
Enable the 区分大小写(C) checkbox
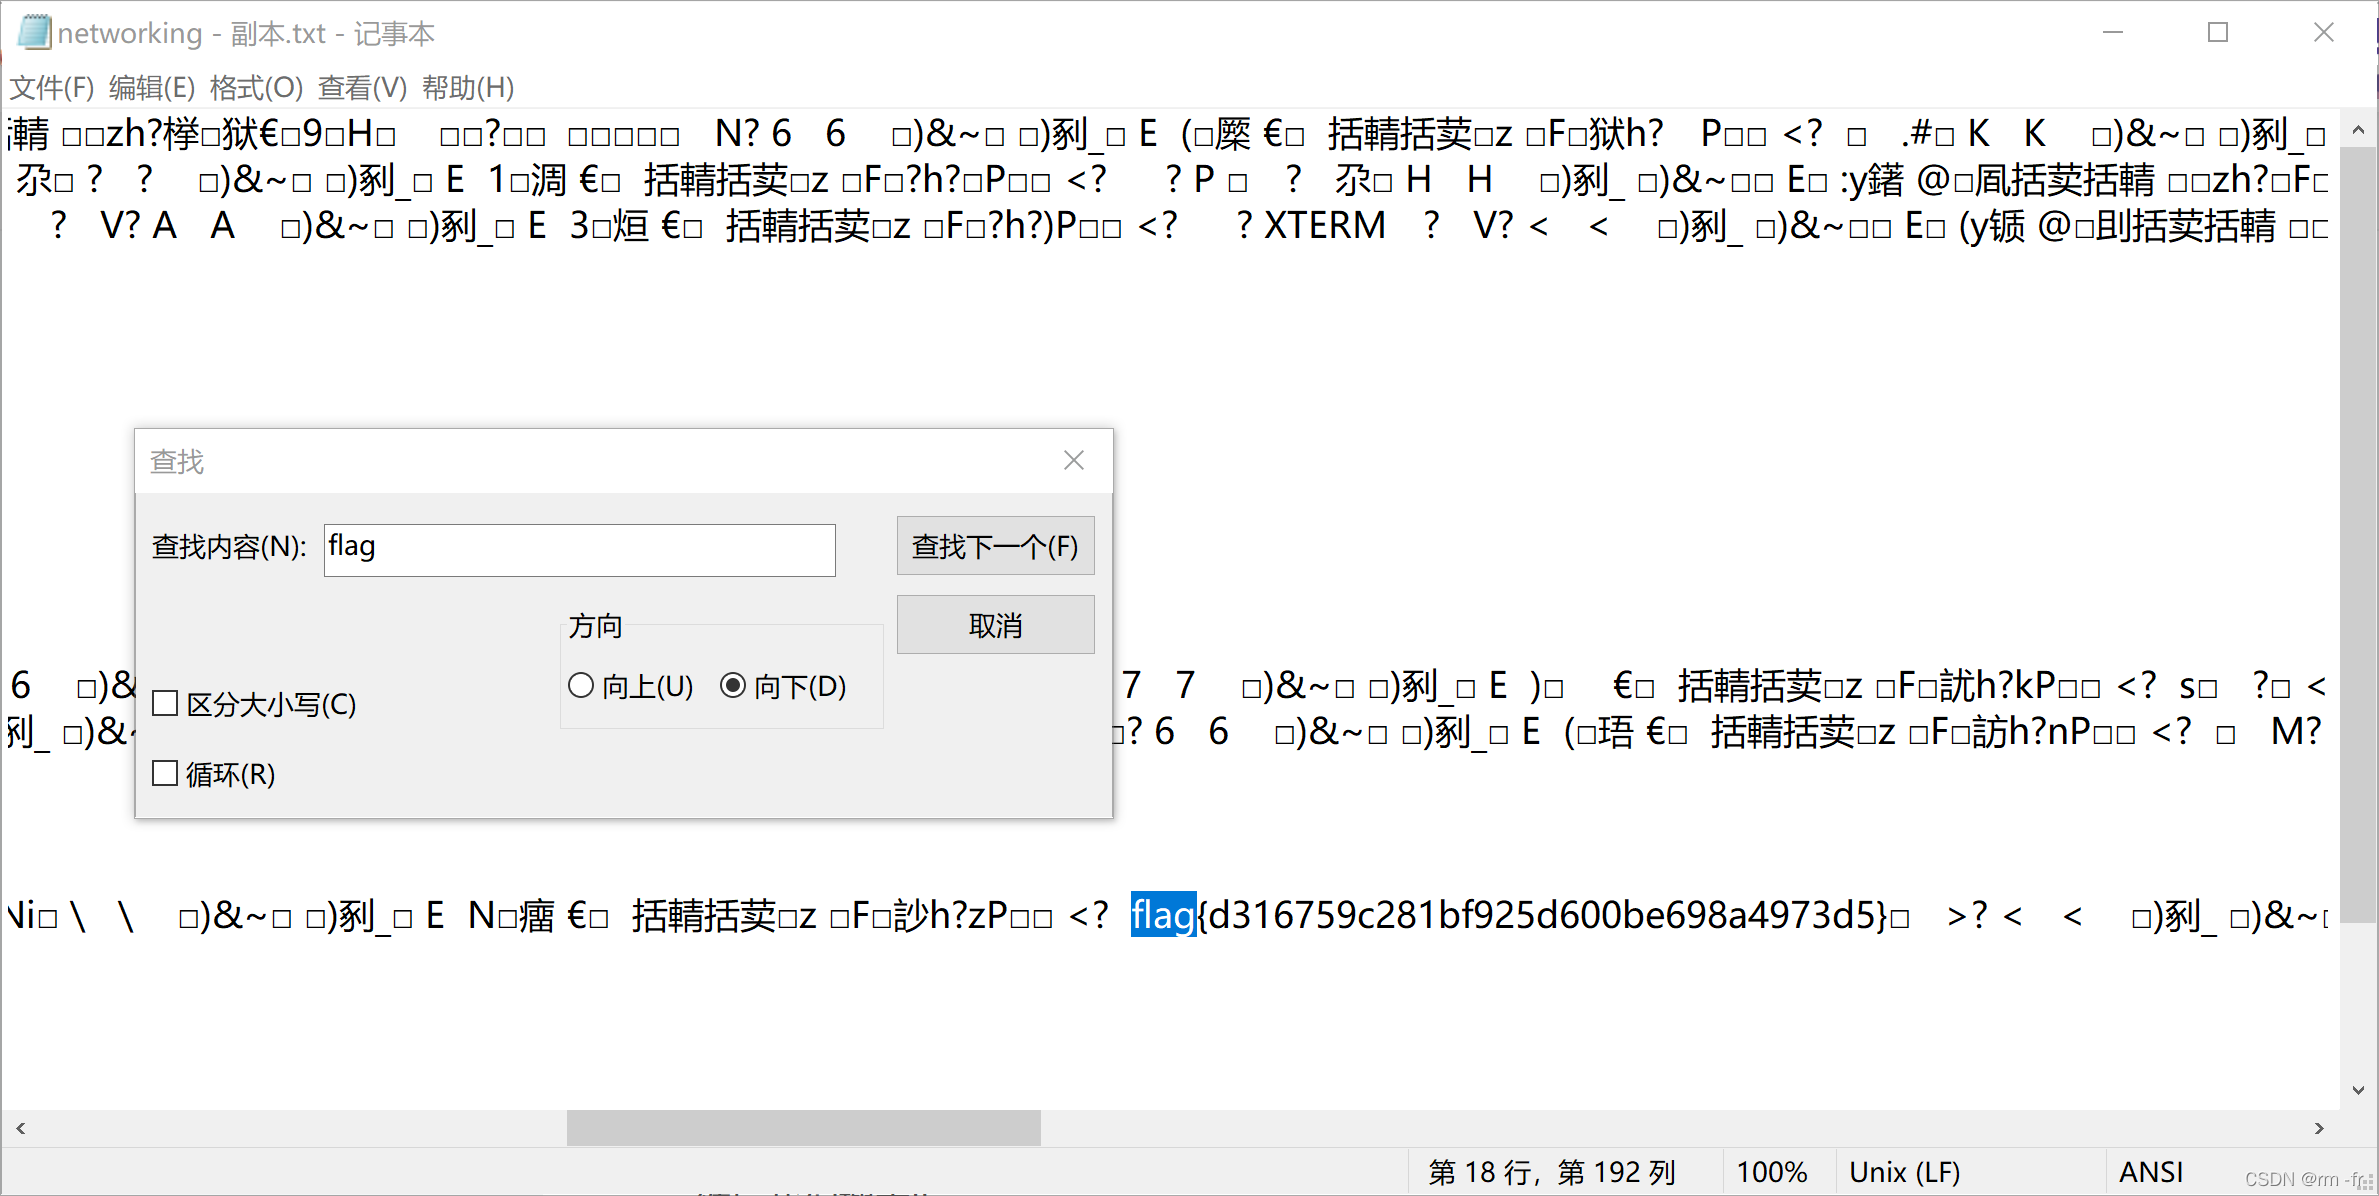pos(166,702)
